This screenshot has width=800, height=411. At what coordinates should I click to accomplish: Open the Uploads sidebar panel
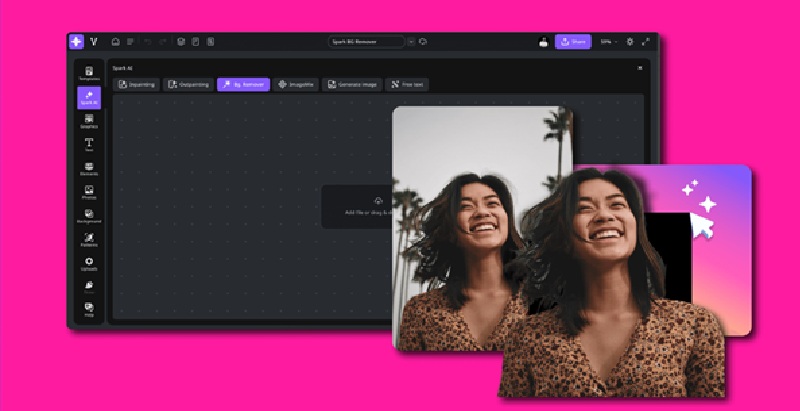89,264
